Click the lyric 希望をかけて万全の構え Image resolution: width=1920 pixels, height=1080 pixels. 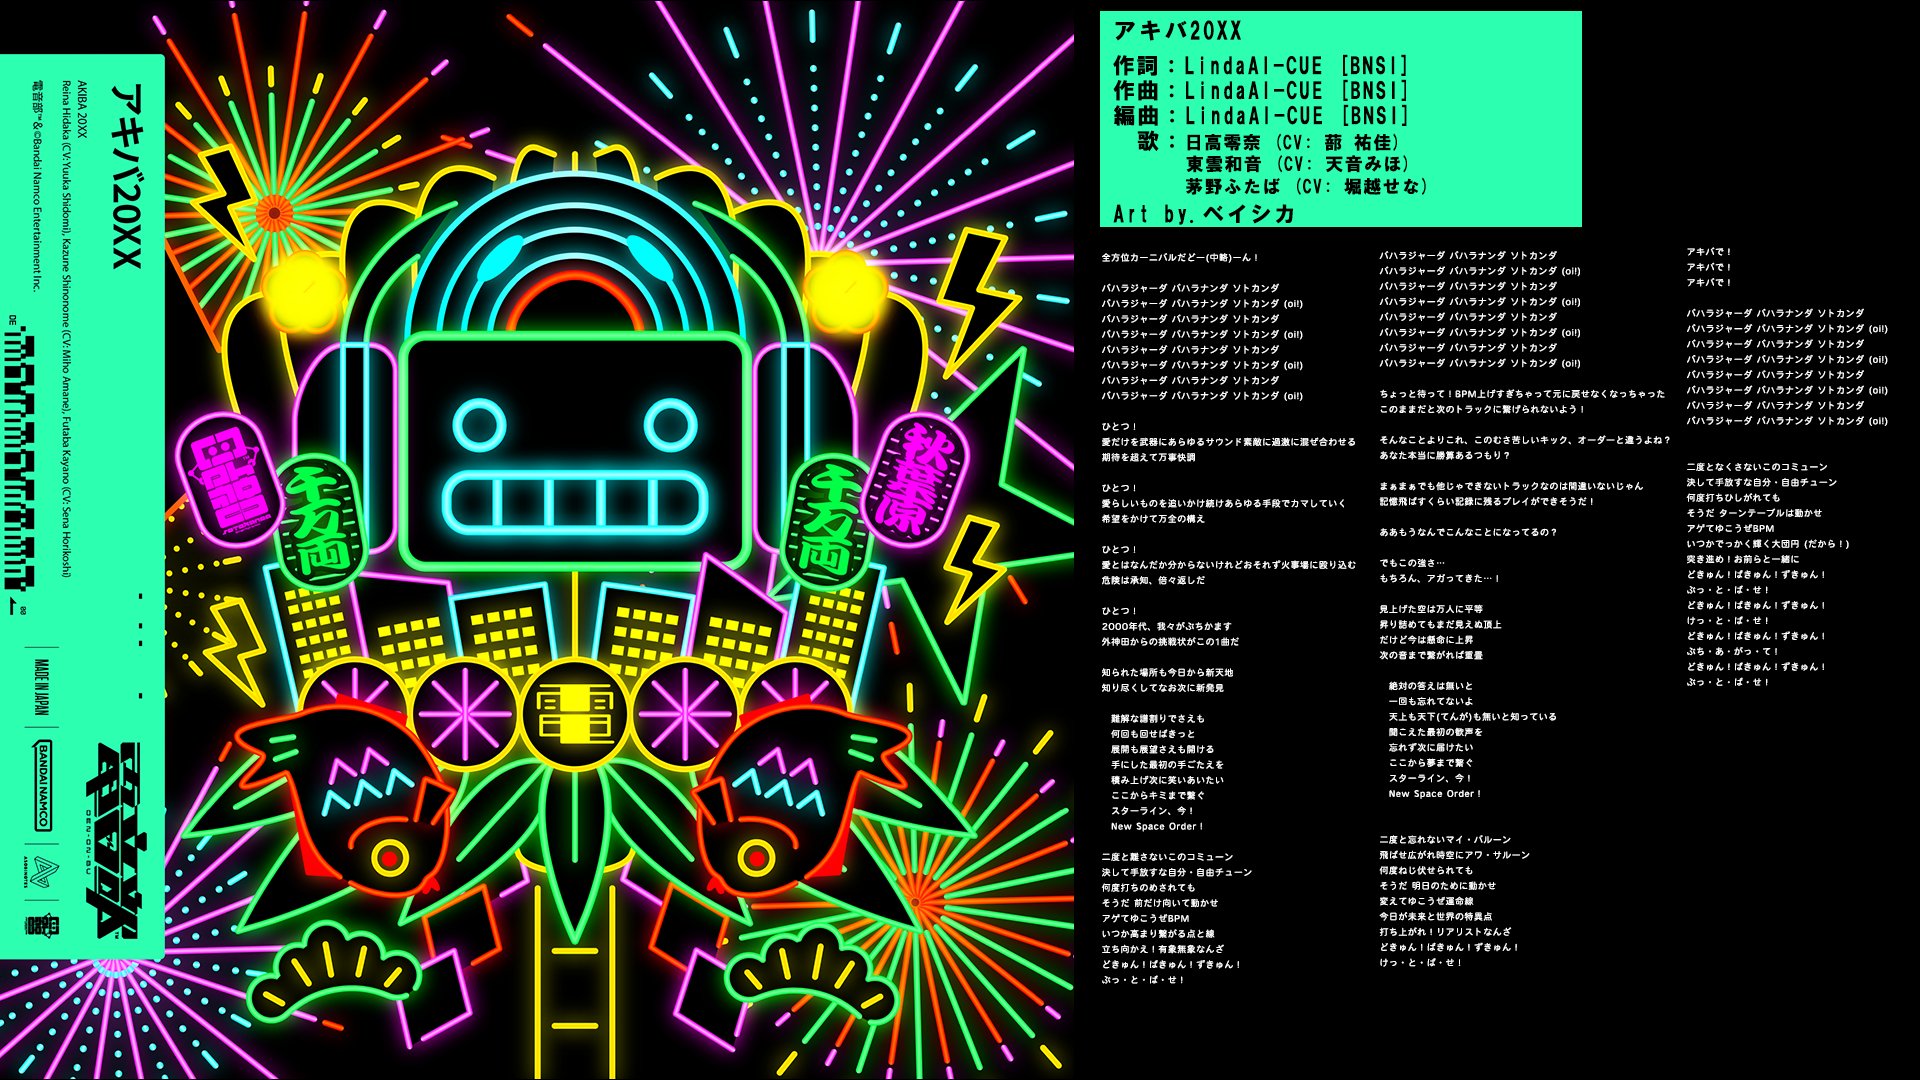click(1153, 519)
